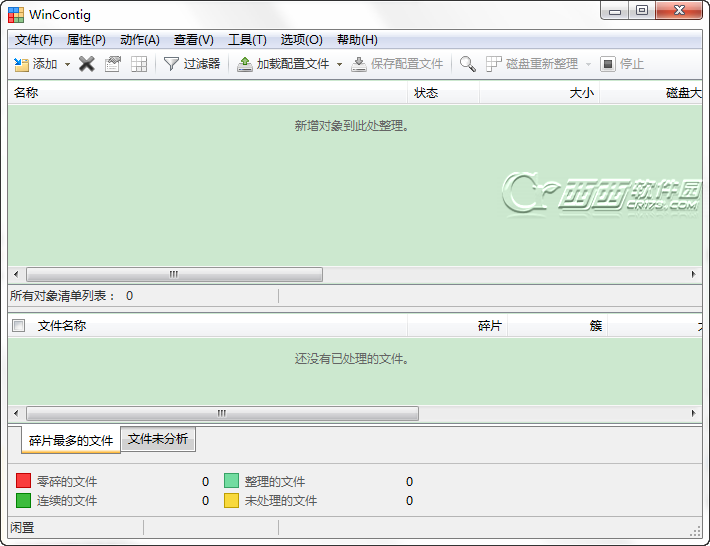Click the upper list right scroll arrow
Image resolution: width=710 pixels, height=546 pixels.
click(693, 274)
